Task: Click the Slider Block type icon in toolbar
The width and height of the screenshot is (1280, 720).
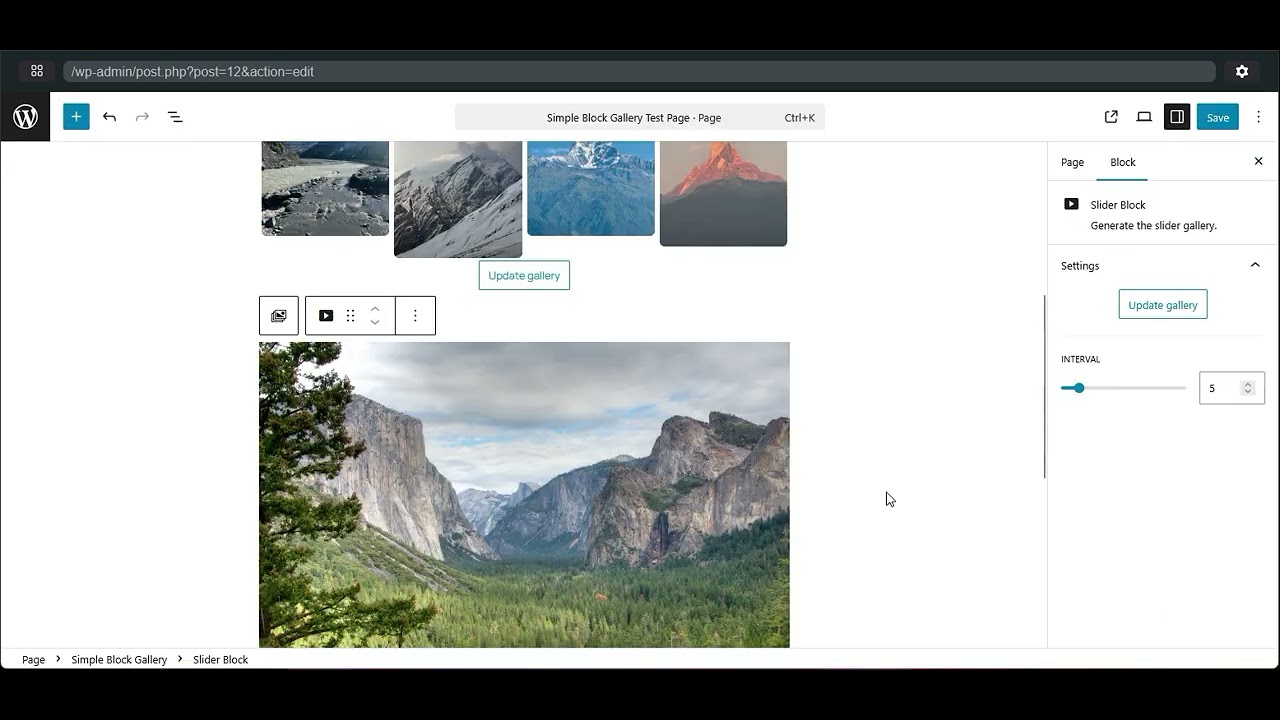Action: (x=326, y=316)
